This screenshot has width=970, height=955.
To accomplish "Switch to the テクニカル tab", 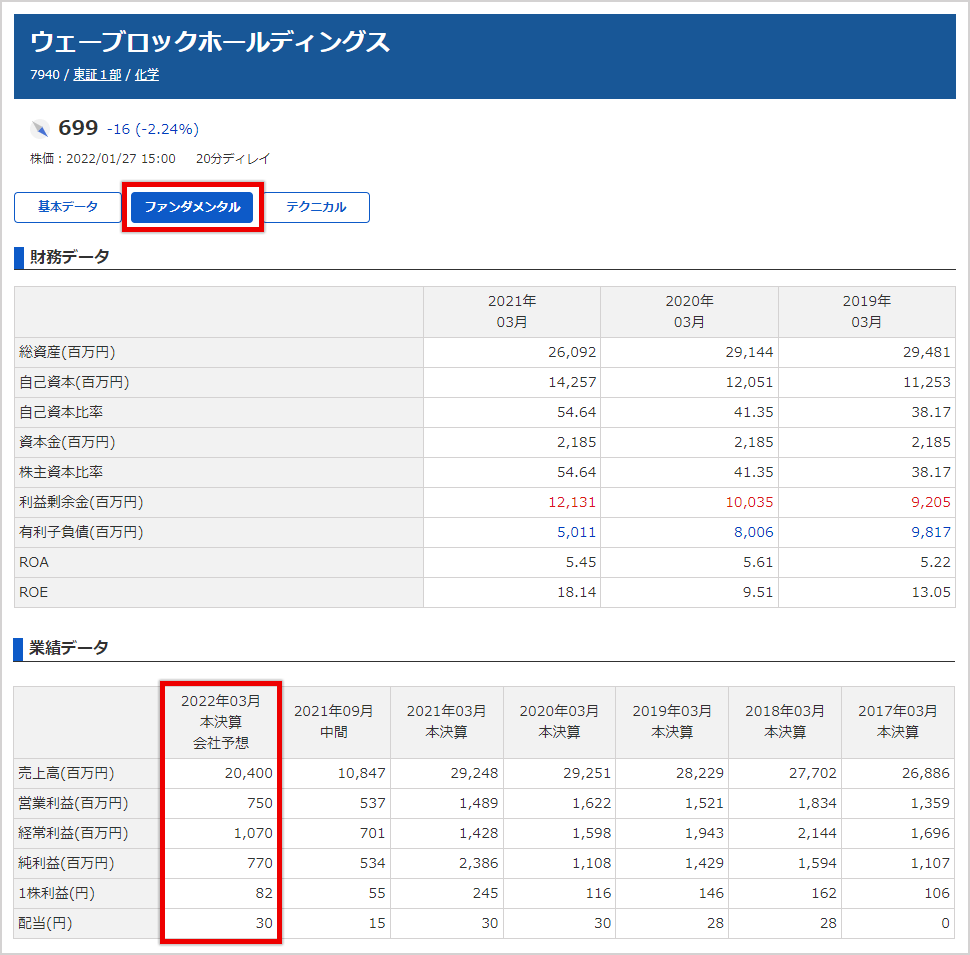I will 315,207.
